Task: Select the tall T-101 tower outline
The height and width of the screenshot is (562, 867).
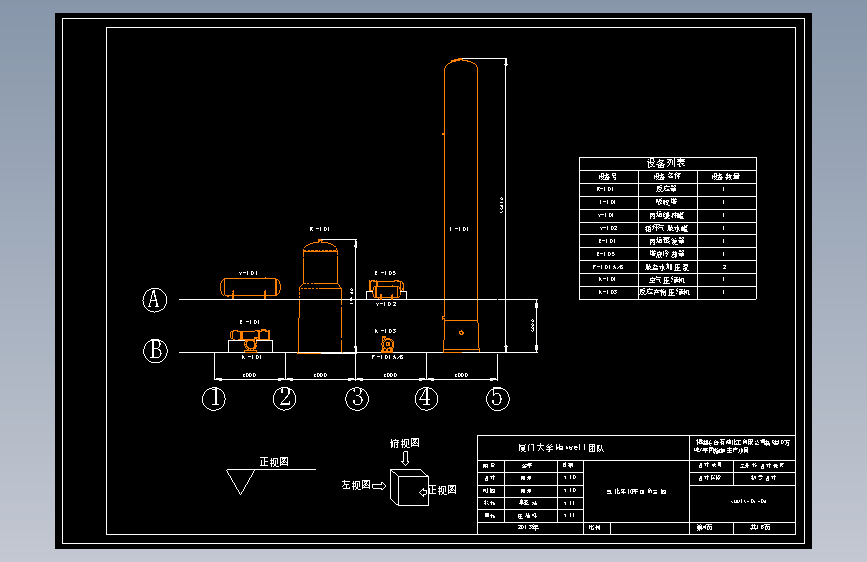Action: pos(461,205)
